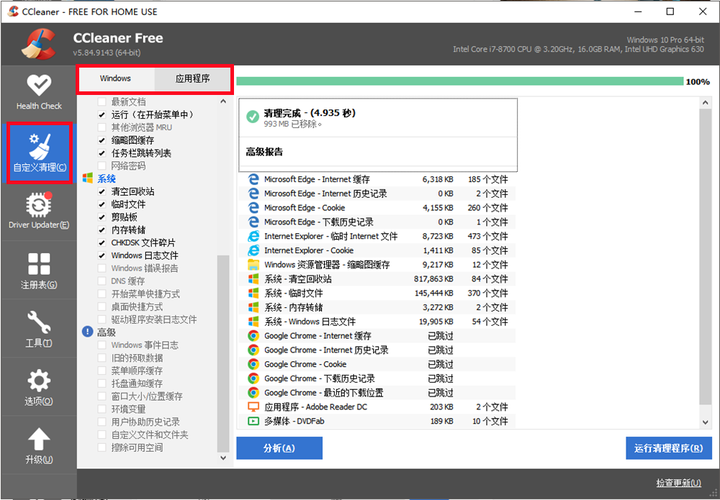
Task: Open Driver Updater from sidebar
Action: [39, 211]
